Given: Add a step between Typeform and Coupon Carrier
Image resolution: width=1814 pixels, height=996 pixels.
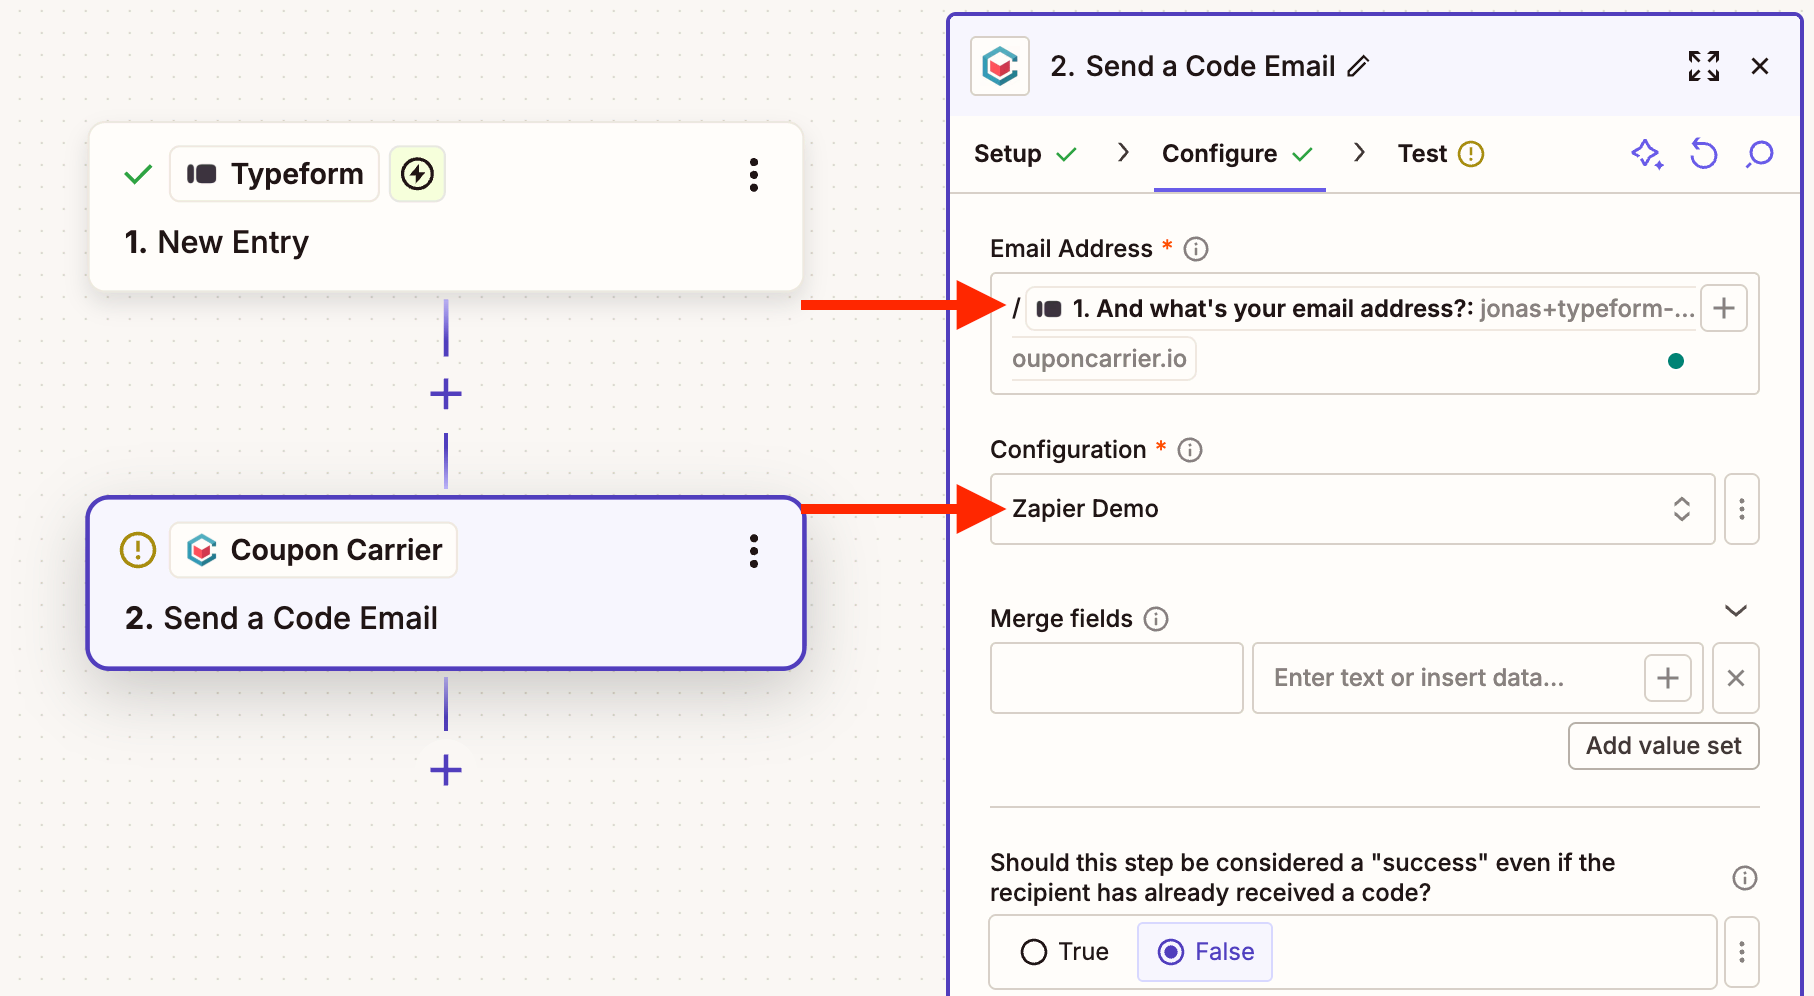Looking at the screenshot, I should [446, 394].
